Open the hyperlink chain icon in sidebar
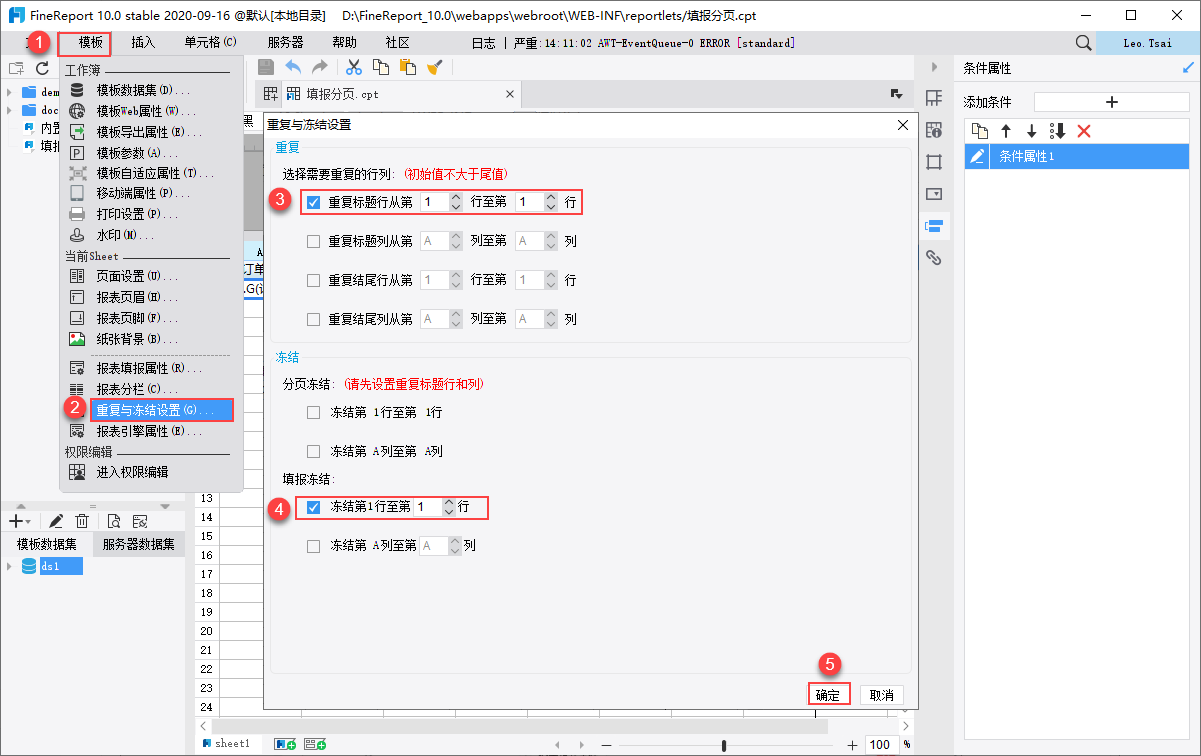The image size is (1201, 756). 934,258
